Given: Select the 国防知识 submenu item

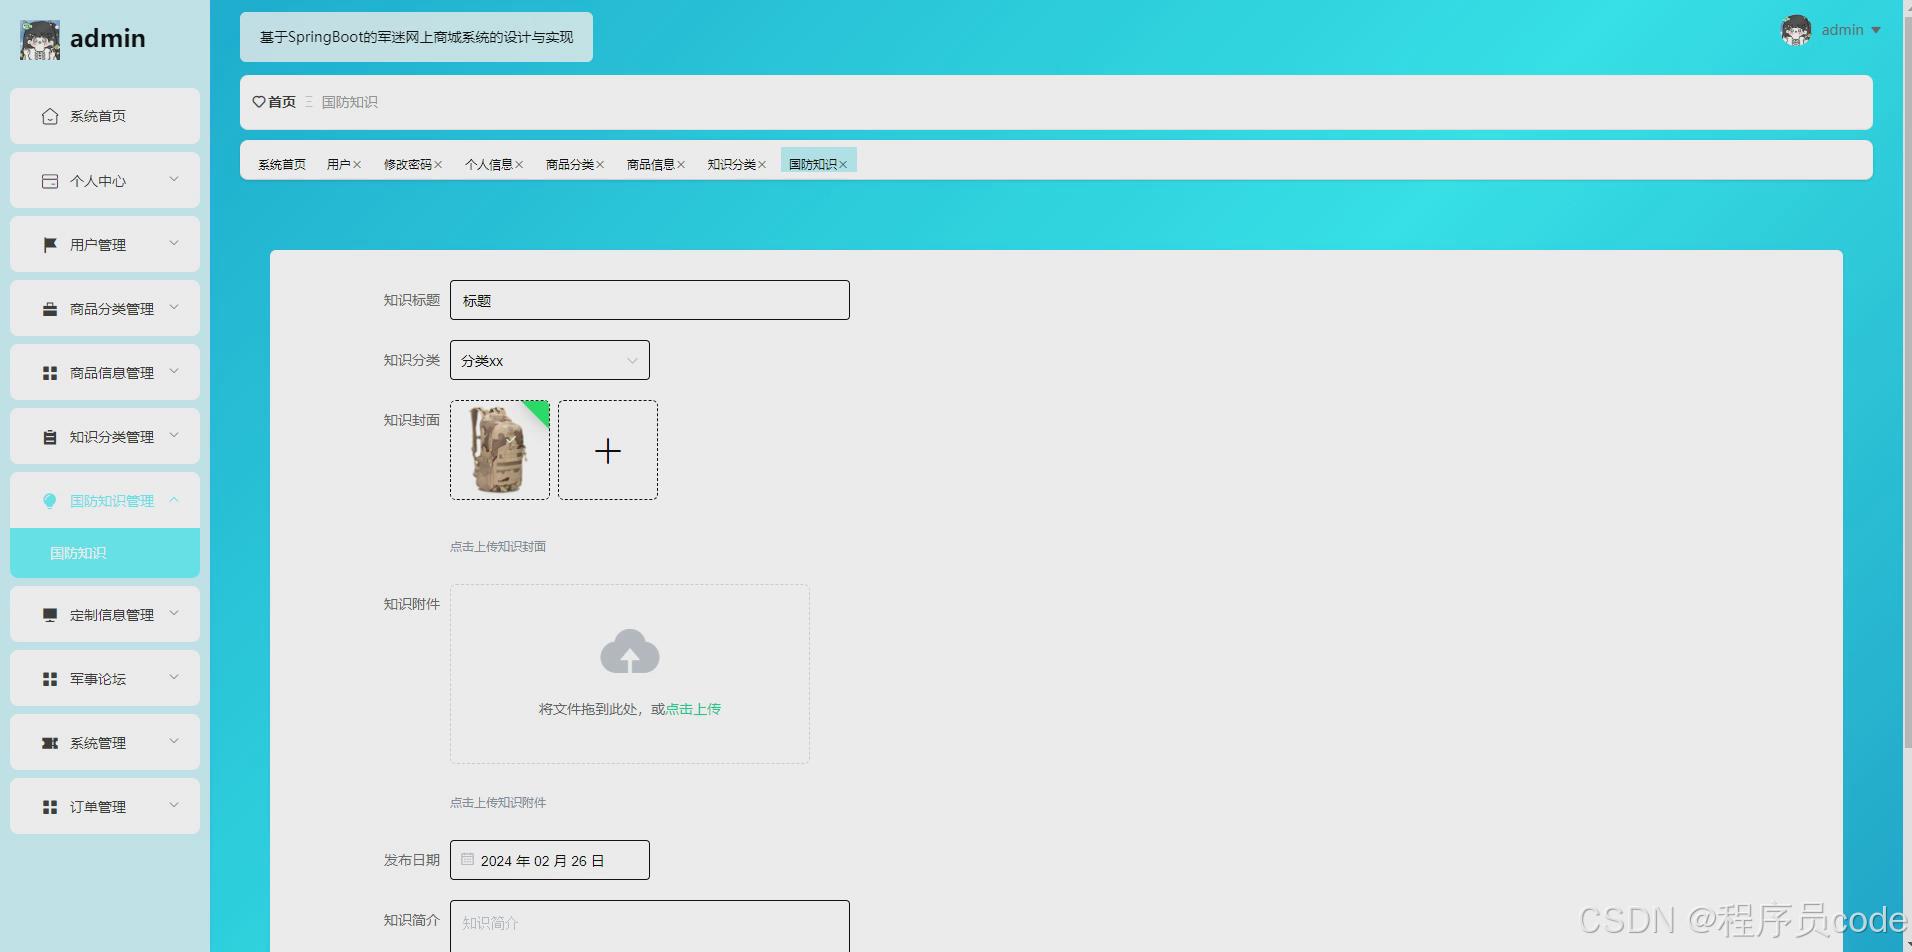Looking at the screenshot, I should [105, 553].
